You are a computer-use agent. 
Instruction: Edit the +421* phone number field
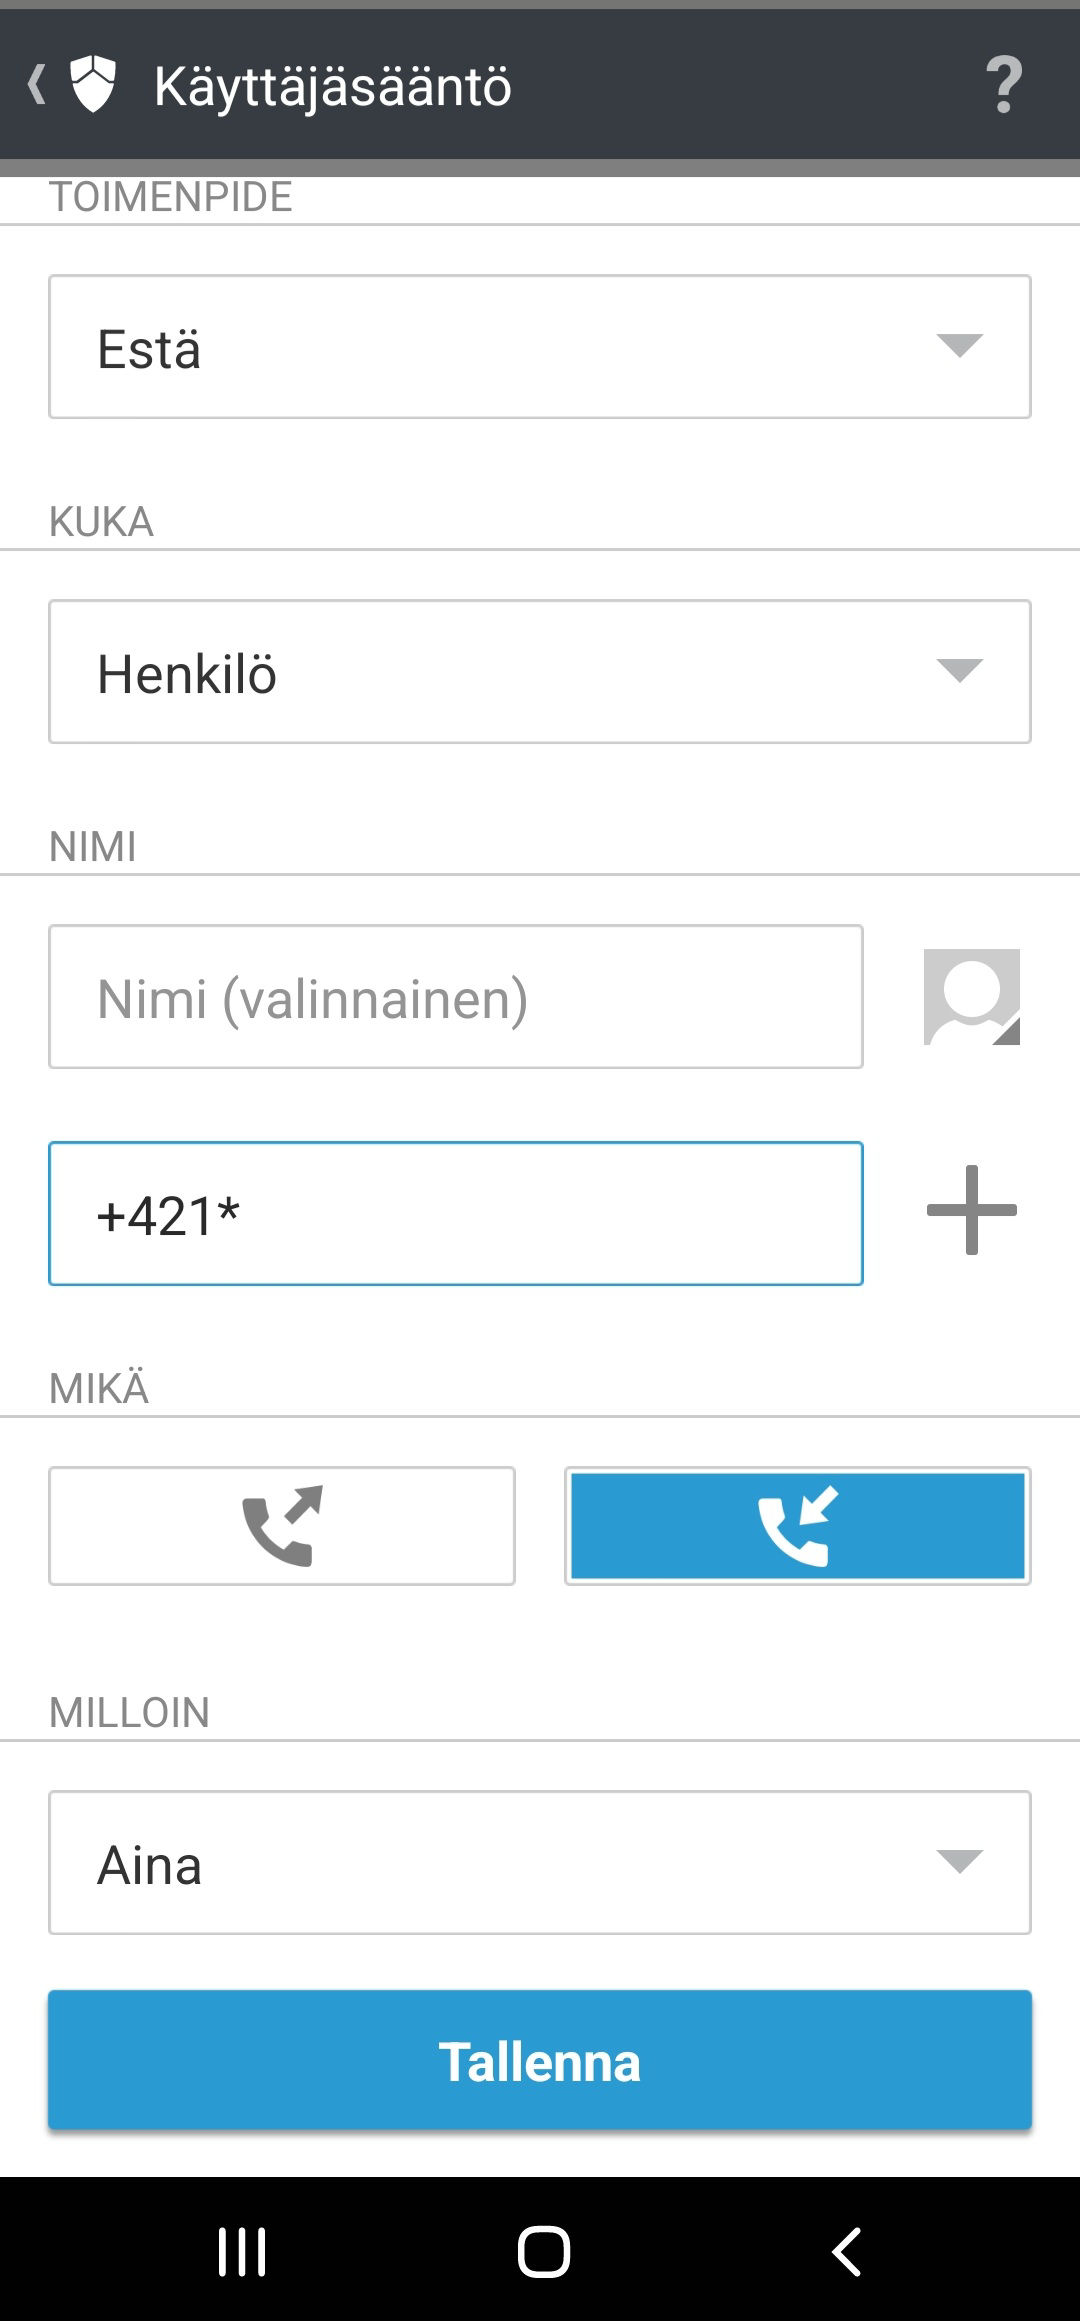coord(456,1214)
